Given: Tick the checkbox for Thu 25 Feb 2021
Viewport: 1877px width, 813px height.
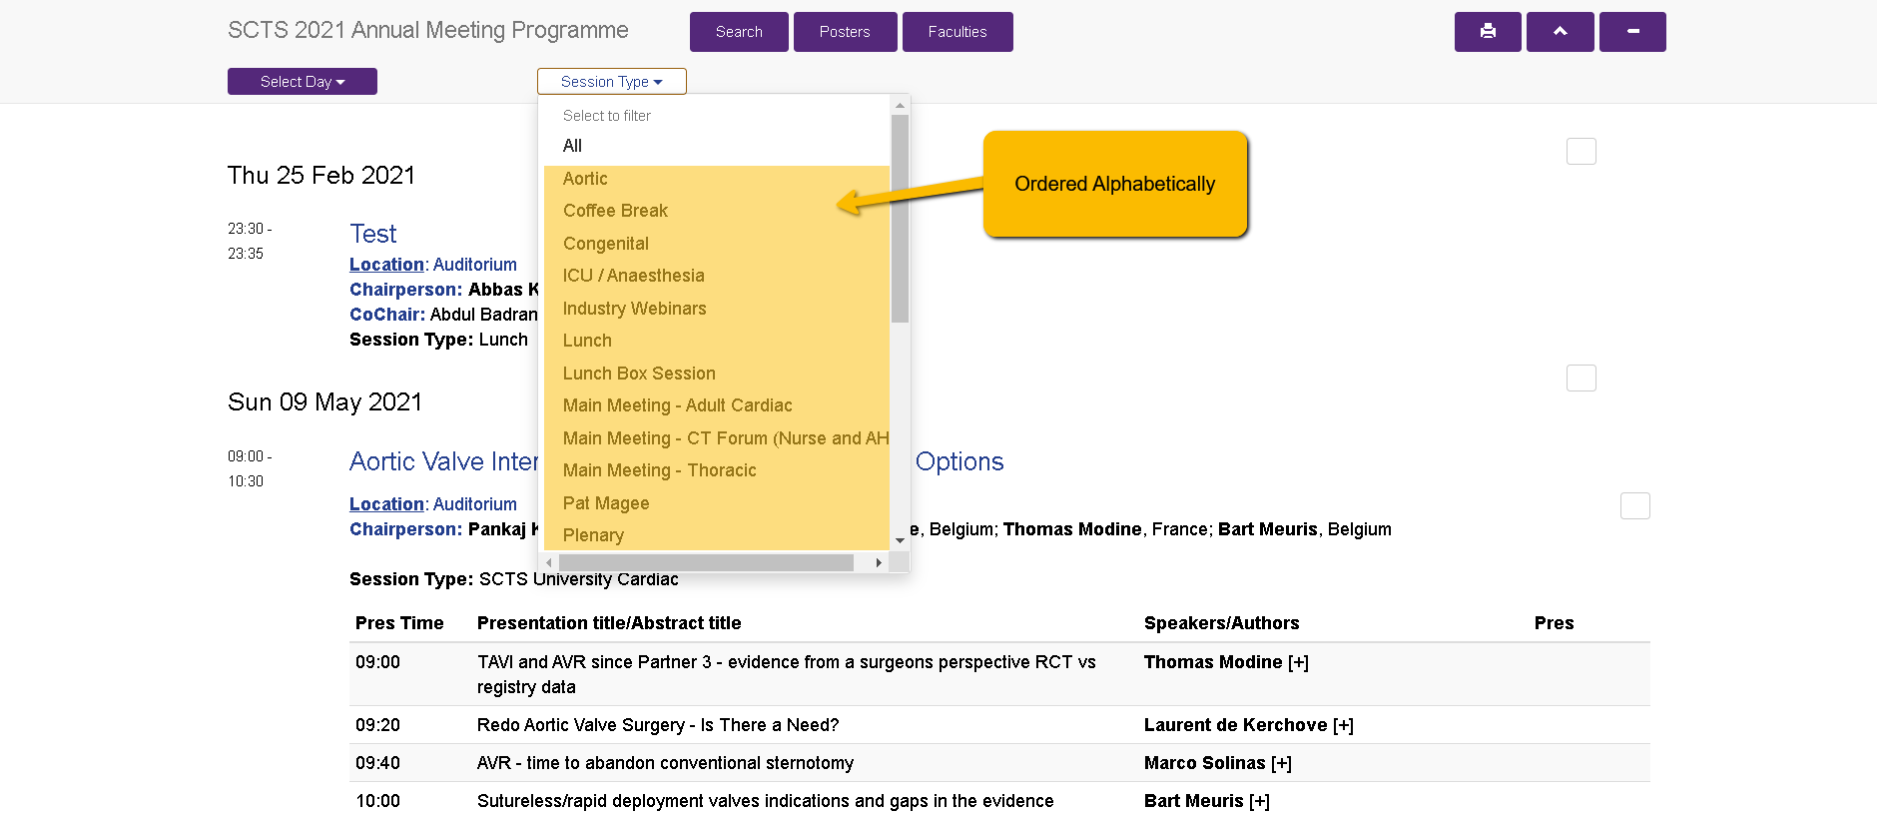Looking at the screenshot, I should point(1581,151).
